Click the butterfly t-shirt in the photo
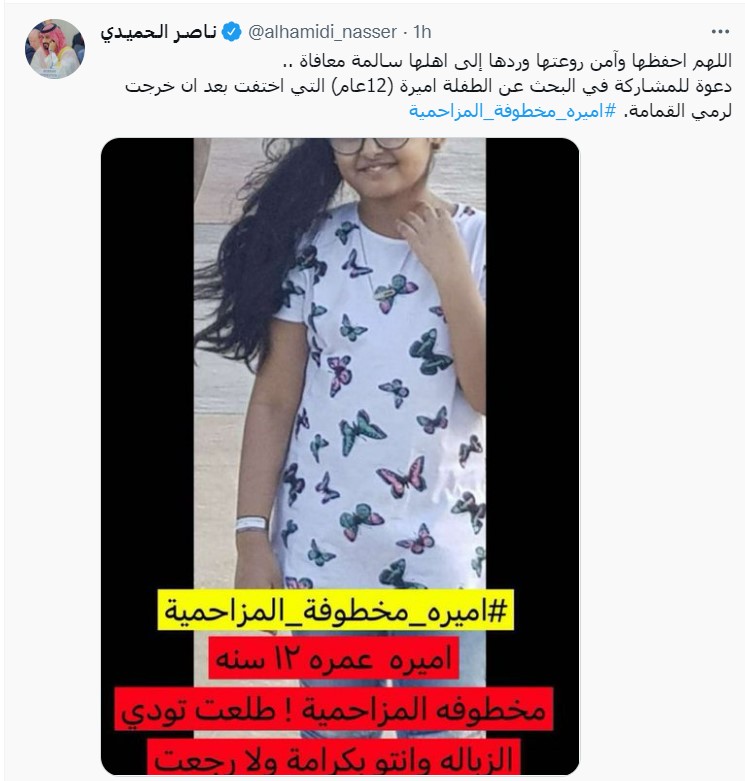This screenshot has height=781, width=745. (x=381, y=398)
